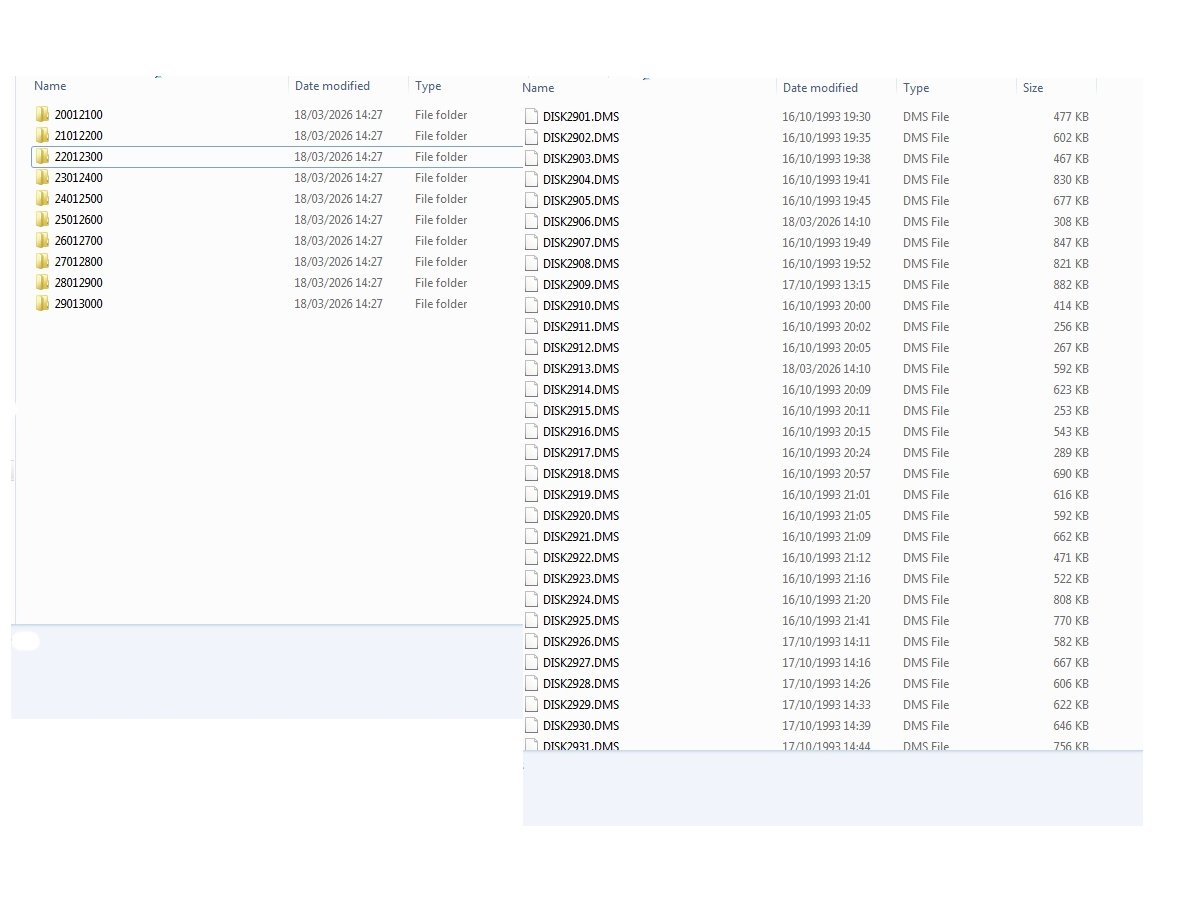Click right pane Name column header

538,88
